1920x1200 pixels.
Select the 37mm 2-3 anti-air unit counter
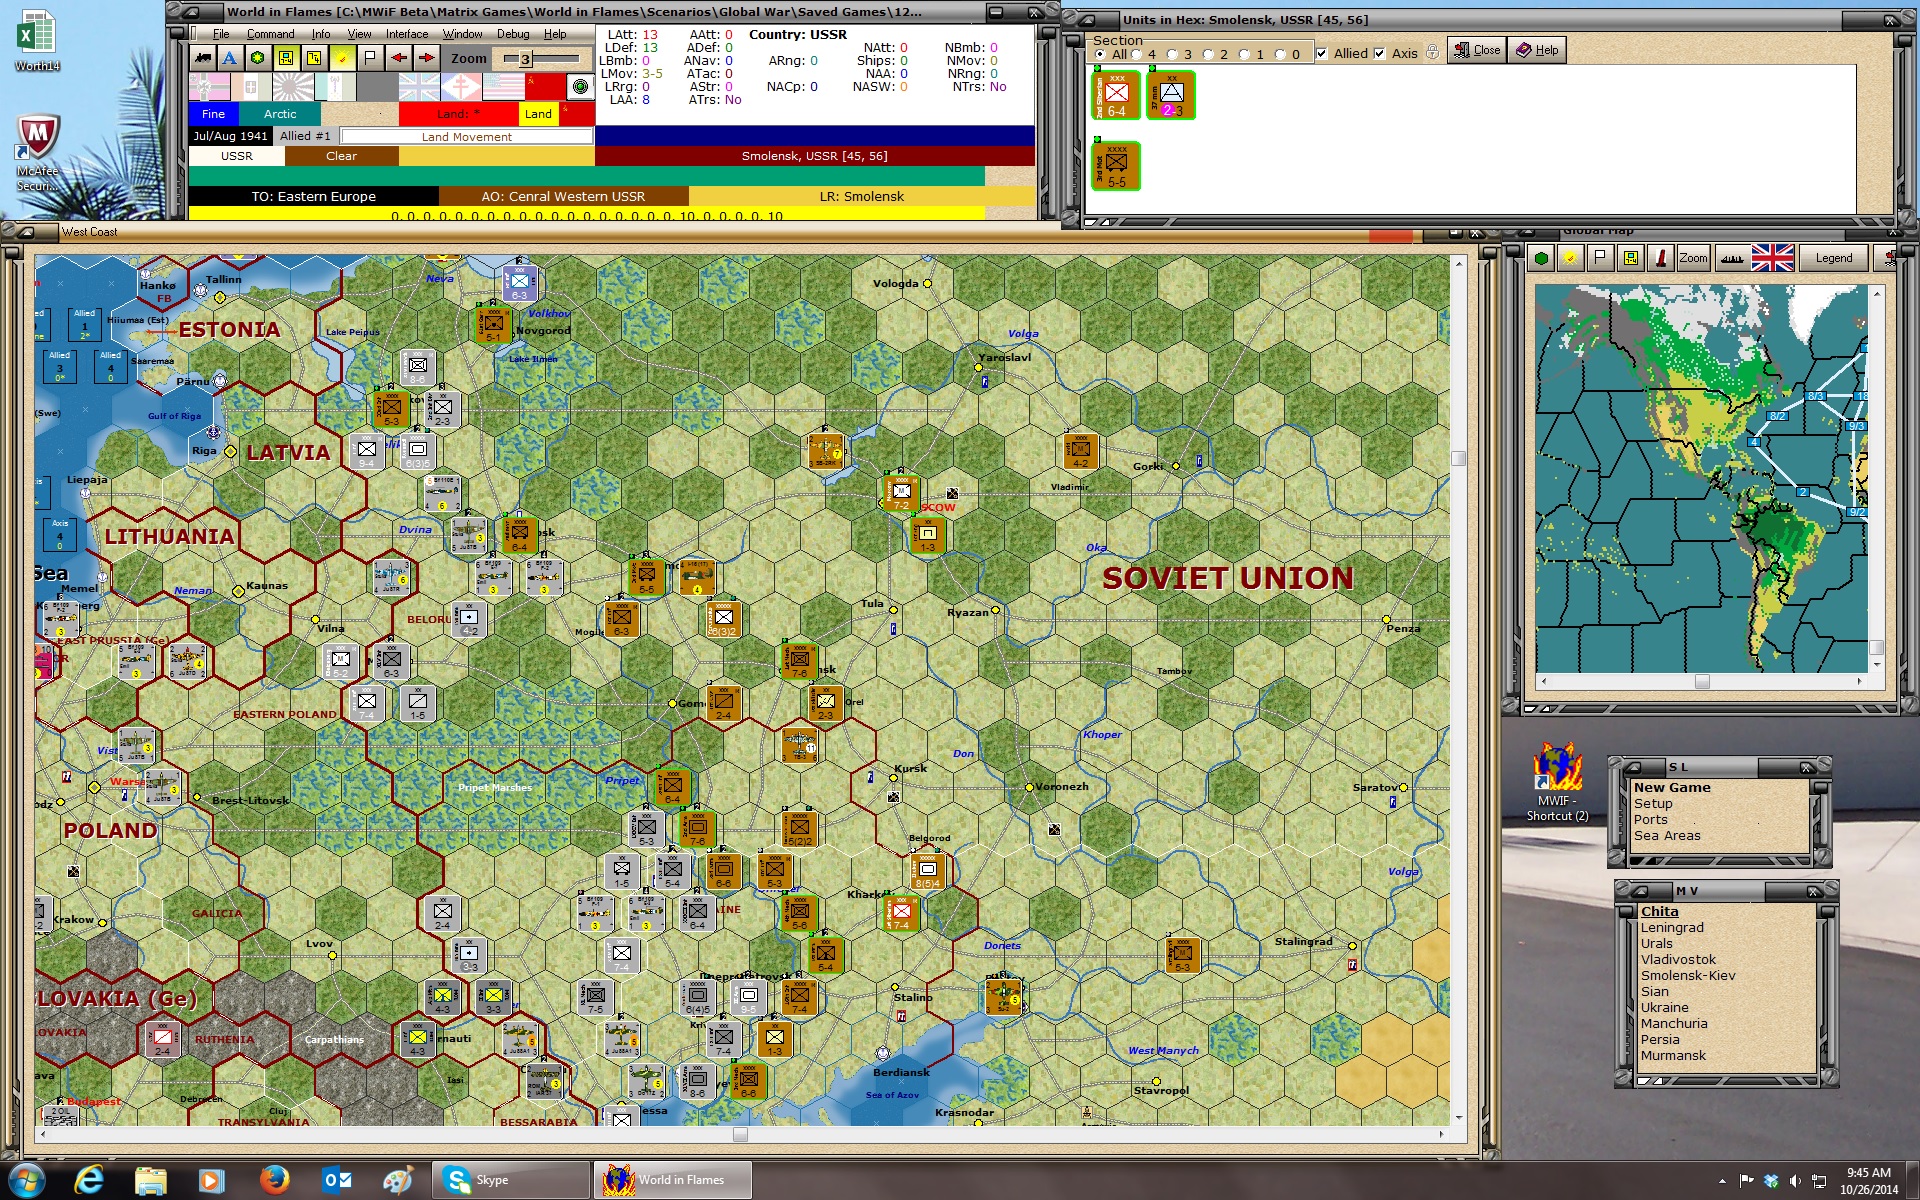1171,95
